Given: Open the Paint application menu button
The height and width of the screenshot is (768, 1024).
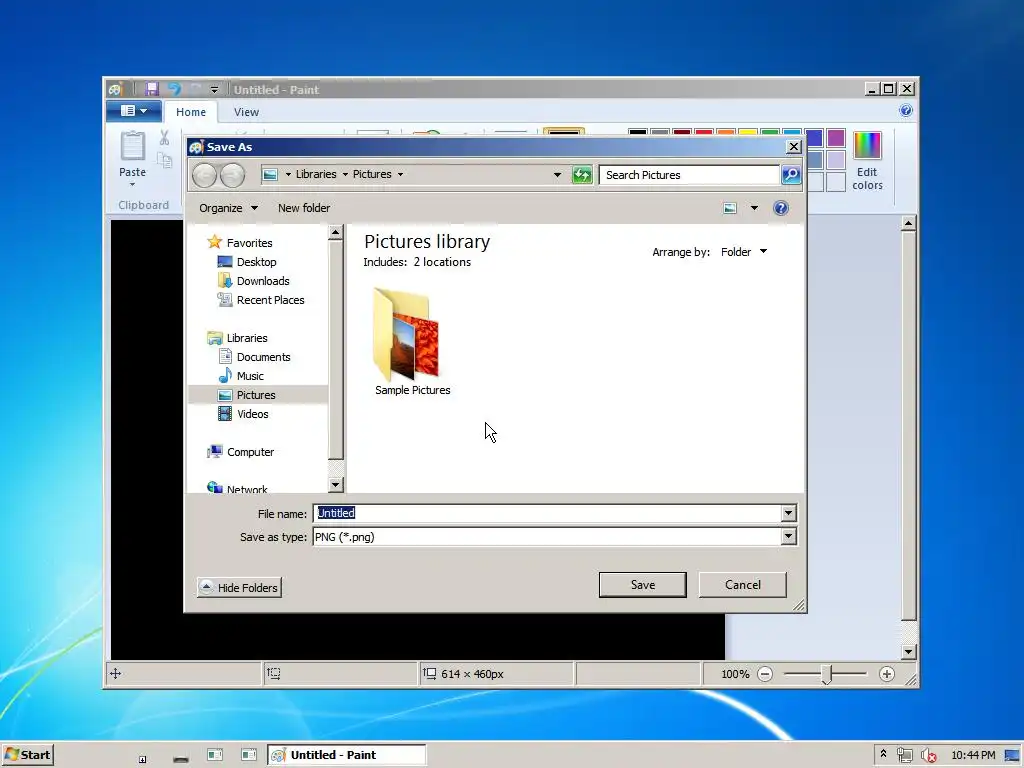Looking at the screenshot, I should point(133,111).
